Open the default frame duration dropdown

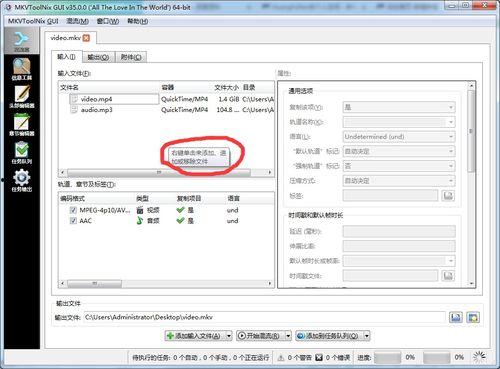[x=399, y=261]
